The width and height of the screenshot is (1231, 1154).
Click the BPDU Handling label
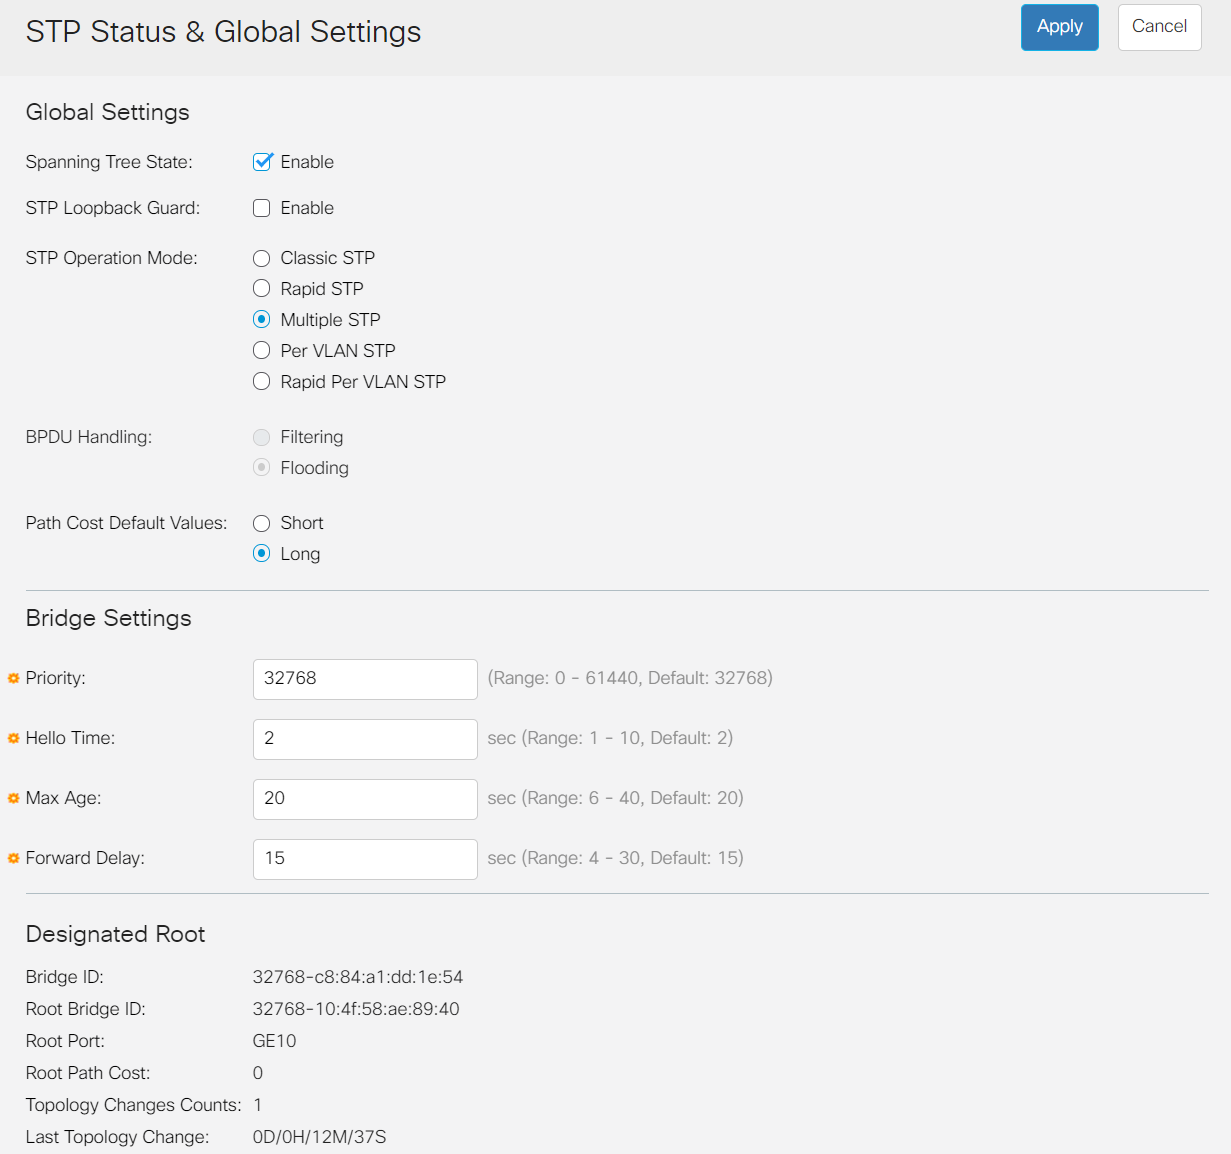(89, 437)
